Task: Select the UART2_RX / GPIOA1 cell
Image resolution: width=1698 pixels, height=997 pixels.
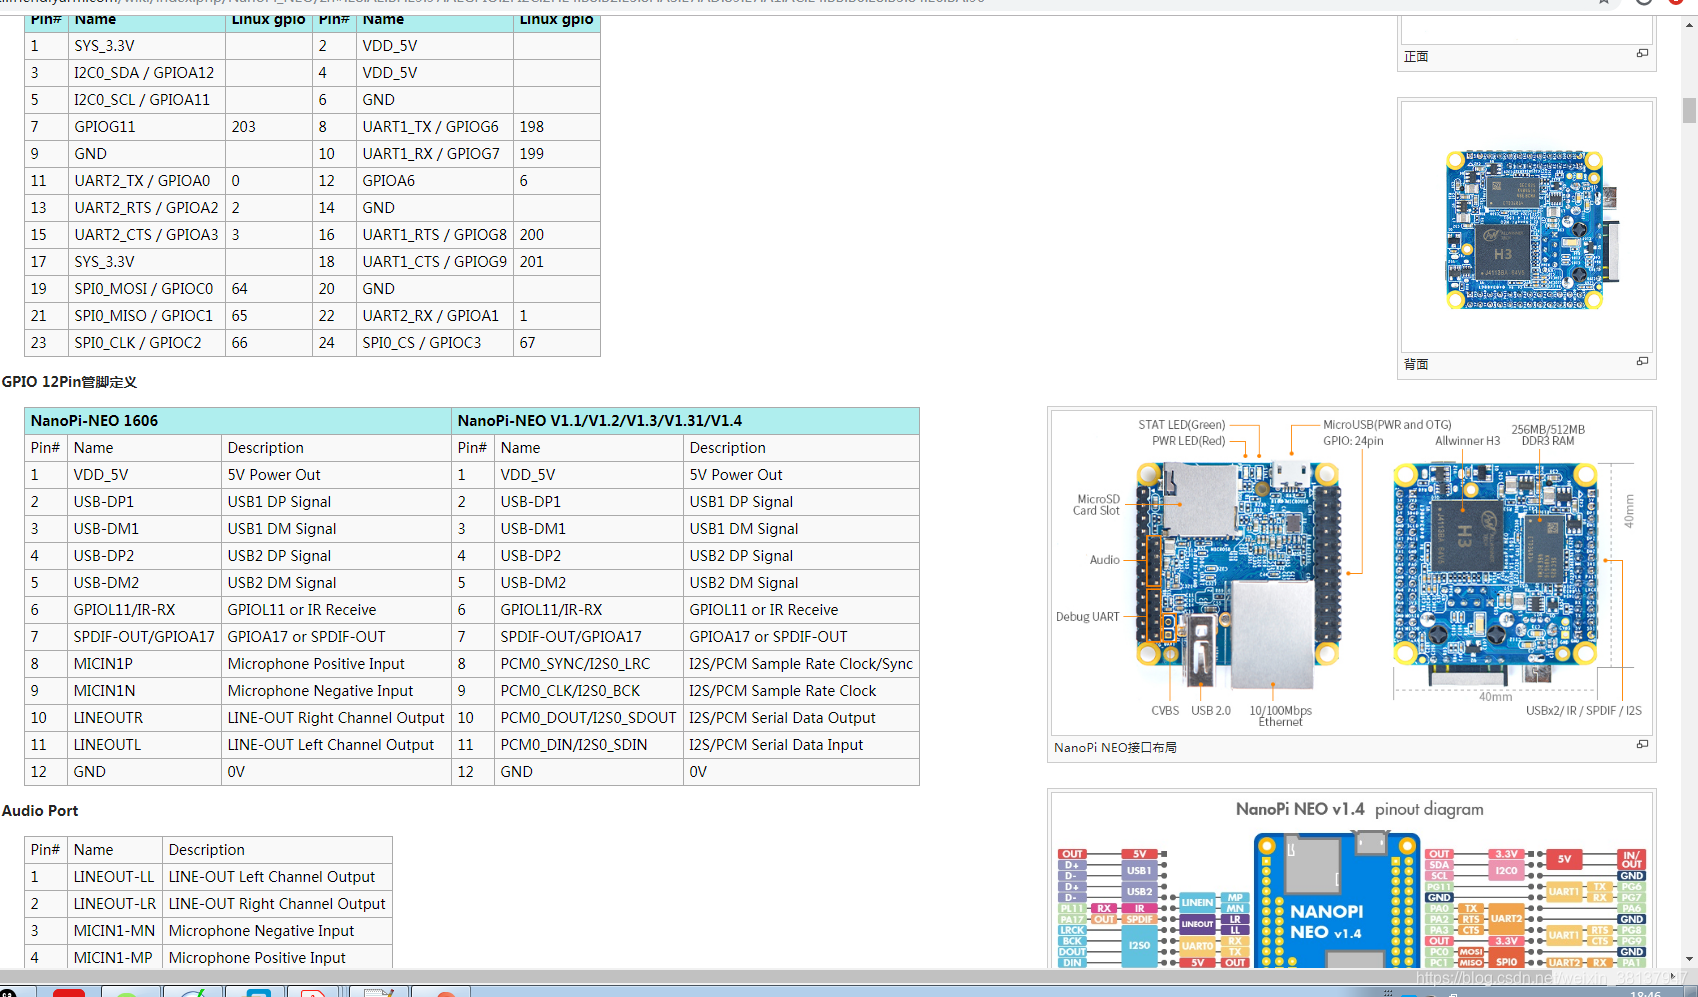Action: (x=434, y=316)
